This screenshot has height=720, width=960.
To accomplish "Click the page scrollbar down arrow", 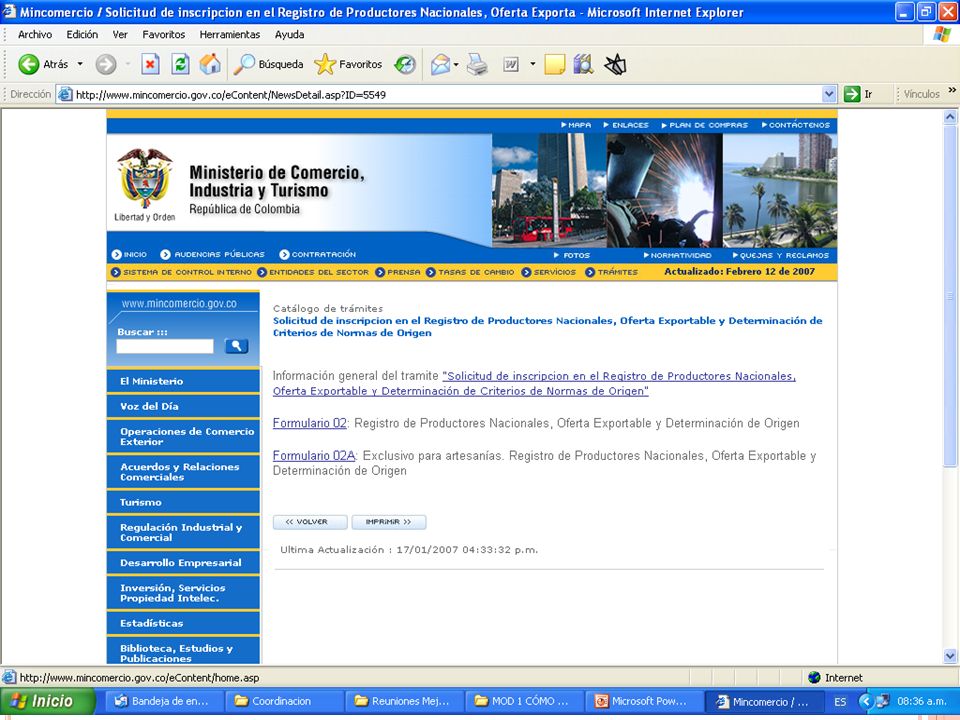I will click(x=950, y=656).
